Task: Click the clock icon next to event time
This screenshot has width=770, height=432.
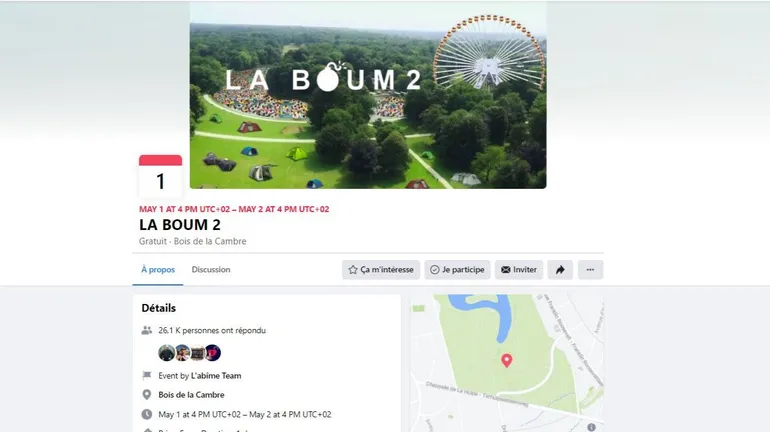Action: (x=146, y=414)
